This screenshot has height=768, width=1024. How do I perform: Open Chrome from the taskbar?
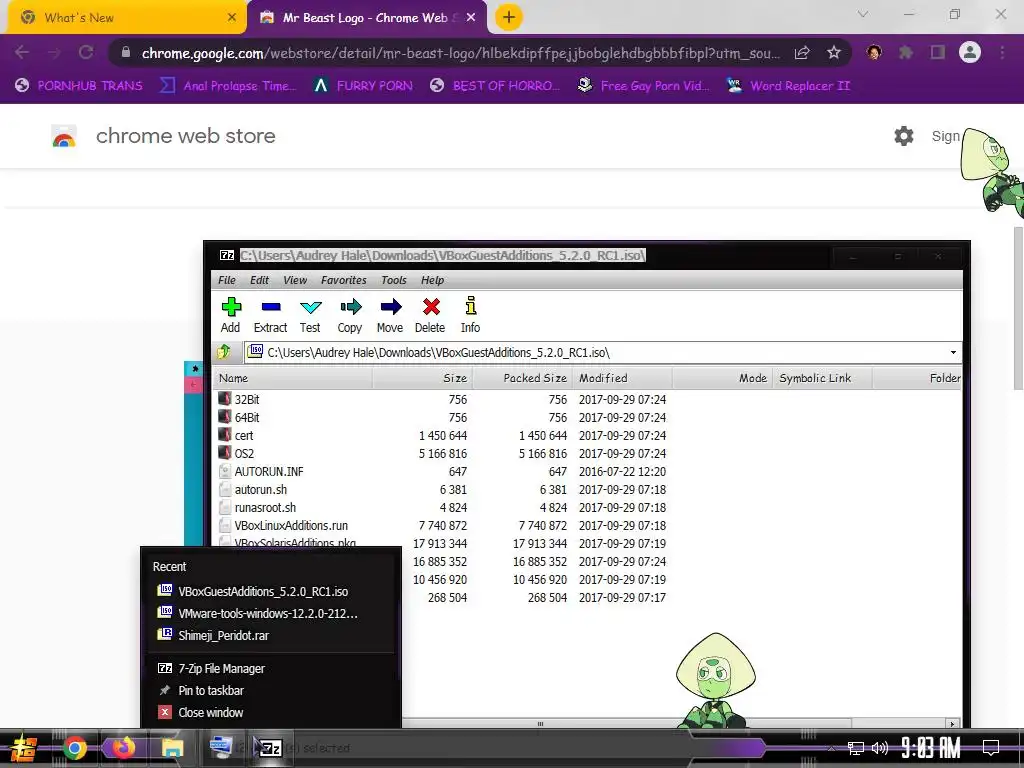74,748
